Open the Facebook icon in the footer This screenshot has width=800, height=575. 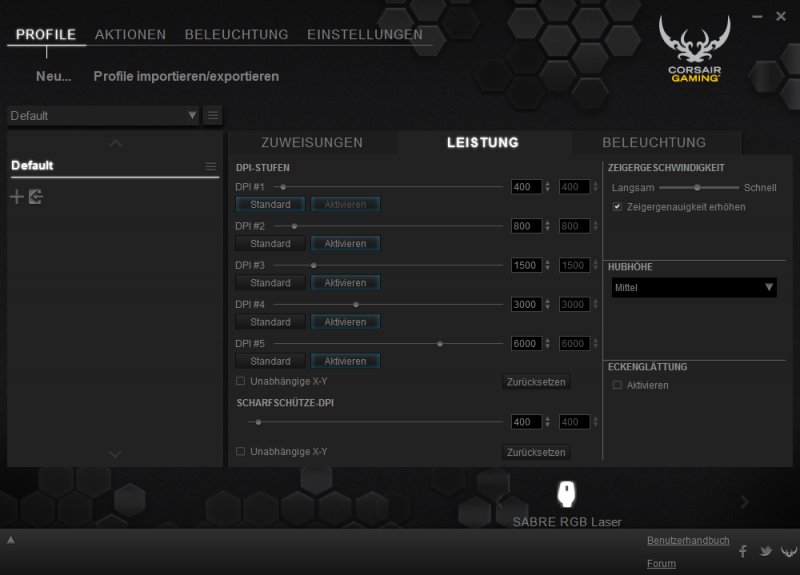743,551
